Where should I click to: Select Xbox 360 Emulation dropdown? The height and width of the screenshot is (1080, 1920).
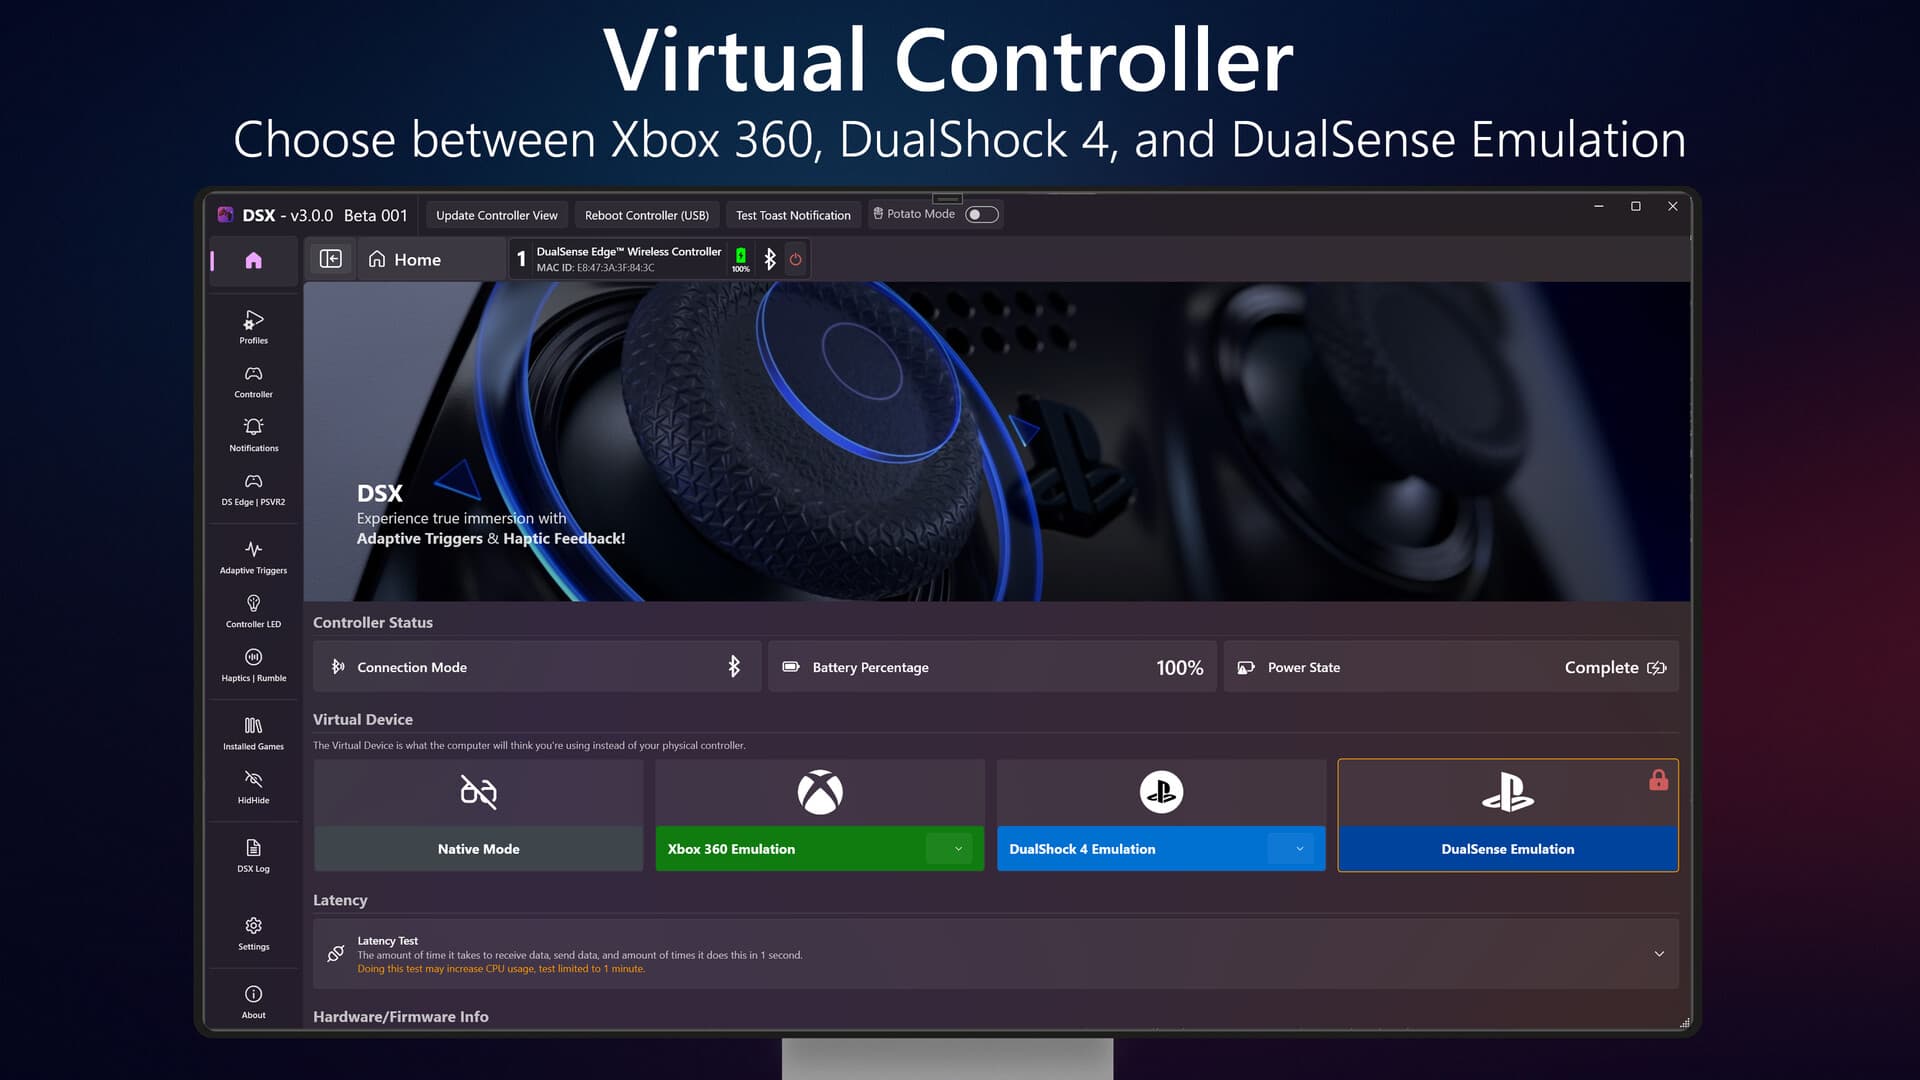pos(960,848)
